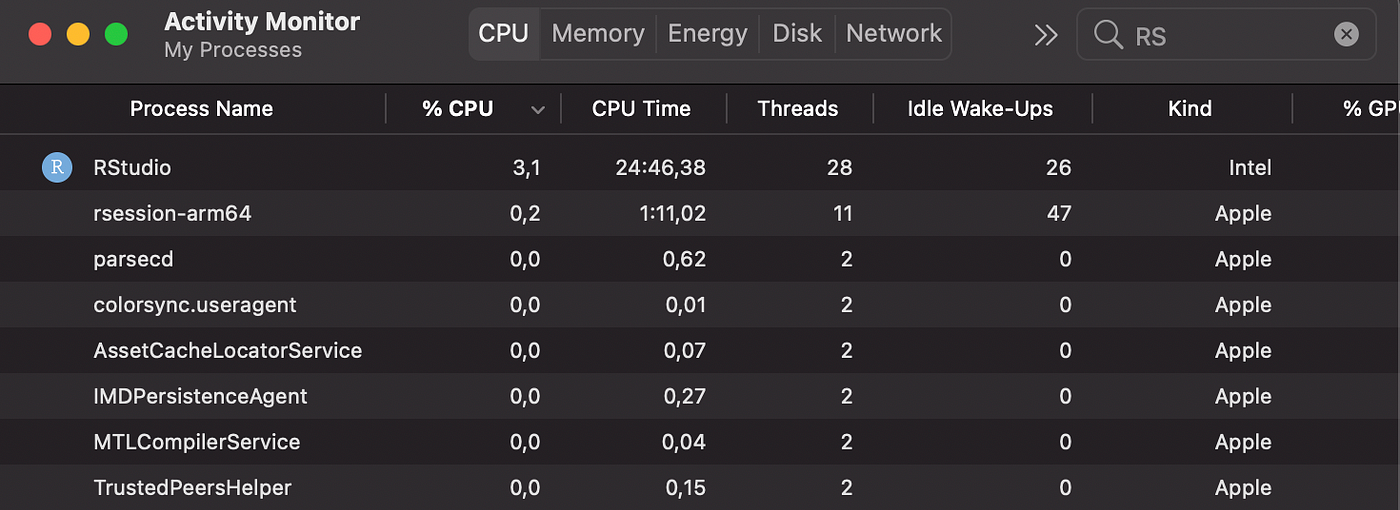Screen dimensions: 1400x510
Task: Click the magnifying glass search icon
Action: pos(1107,35)
